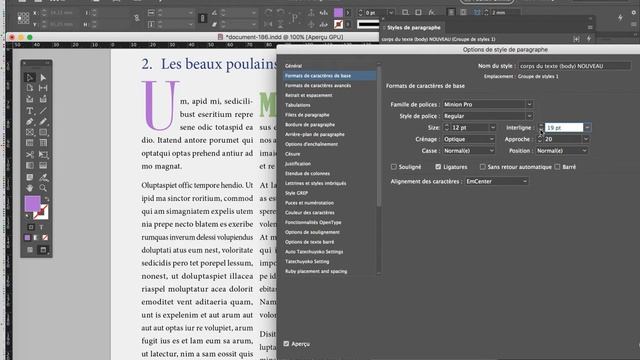Apply None icon in the toolbox

click(45, 238)
